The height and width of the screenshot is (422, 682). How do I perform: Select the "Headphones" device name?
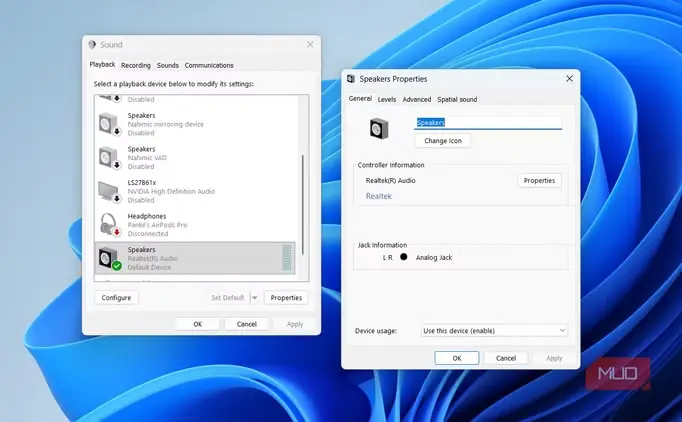point(147,216)
